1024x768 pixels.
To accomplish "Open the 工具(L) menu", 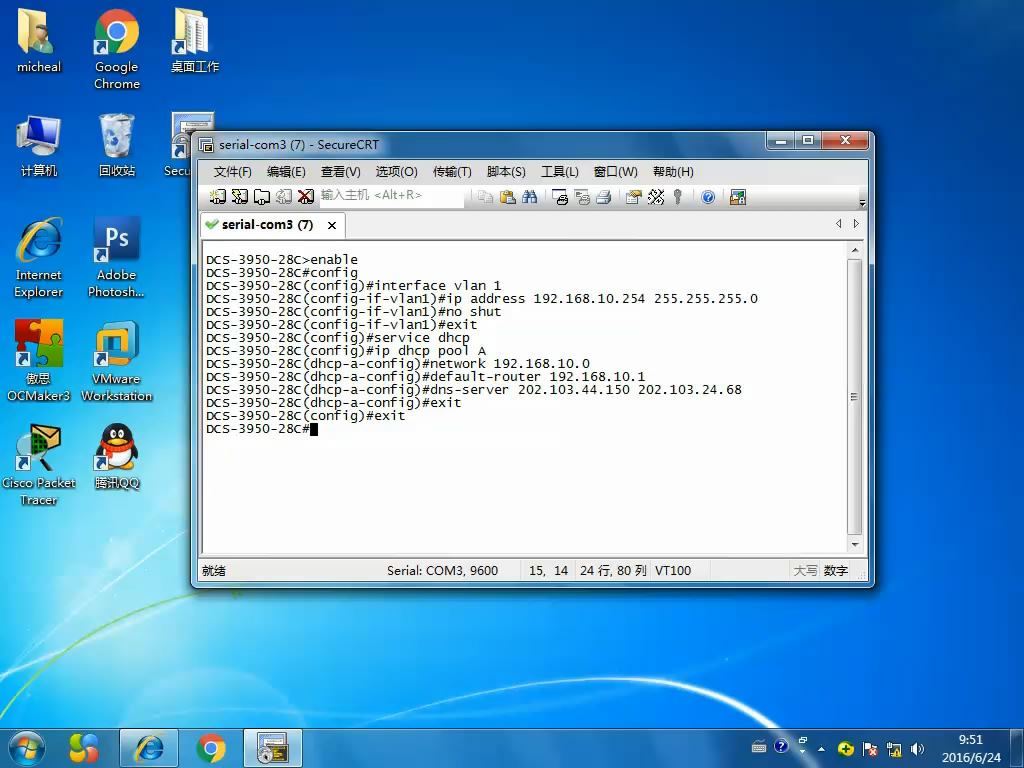I will pyautogui.click(x=560, y=172).
